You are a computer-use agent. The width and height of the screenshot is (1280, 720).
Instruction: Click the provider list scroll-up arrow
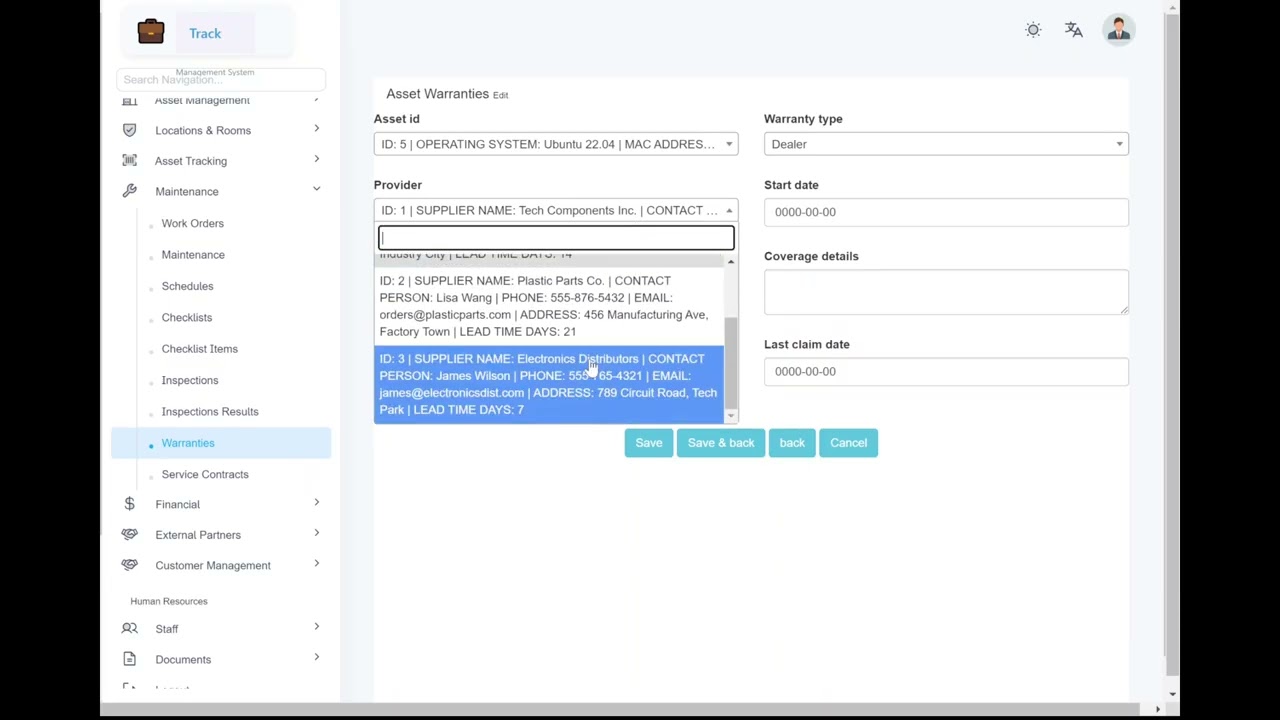(731, 262)
